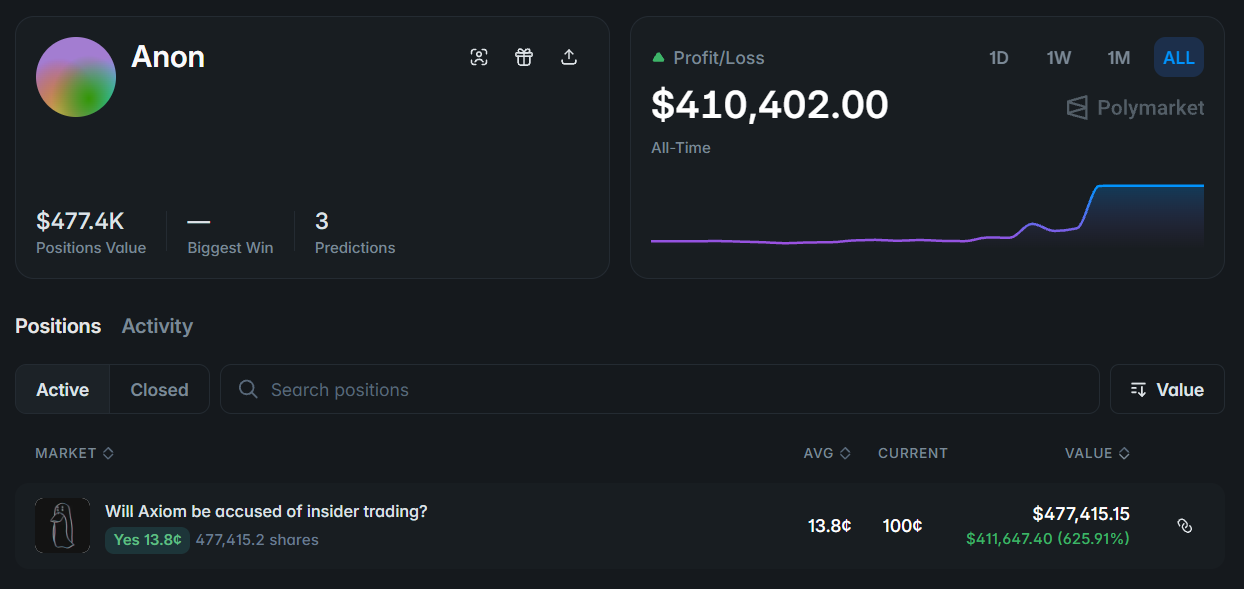Click the link icon on Axiom position row

(1185, 525)
